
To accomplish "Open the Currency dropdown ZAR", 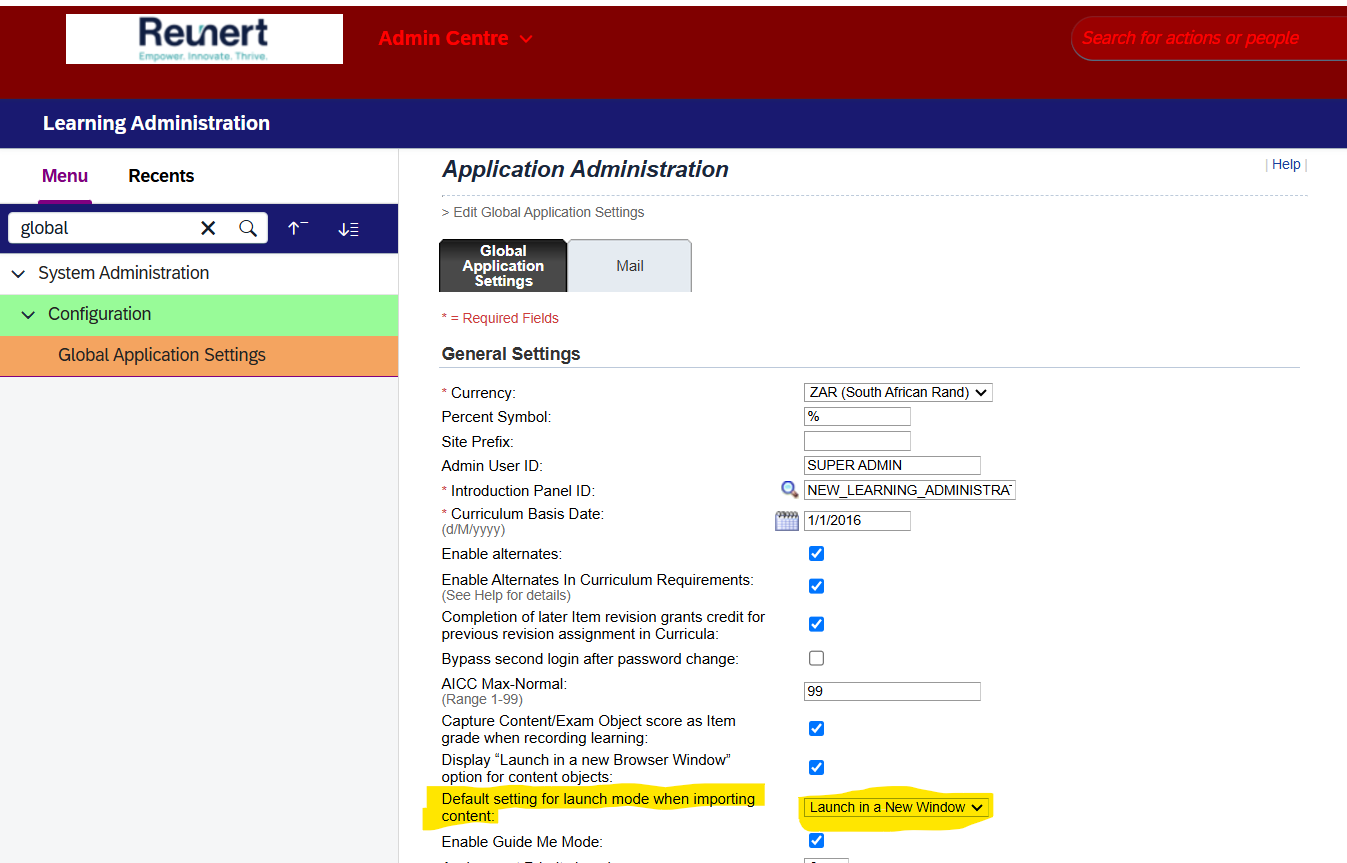I will 898,392.
